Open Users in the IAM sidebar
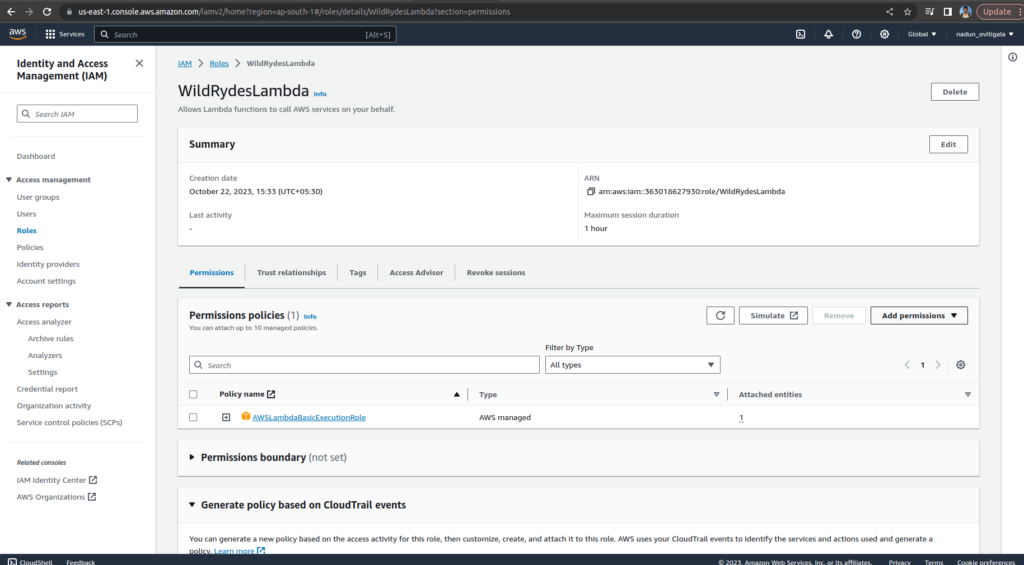 pos(26,214)
